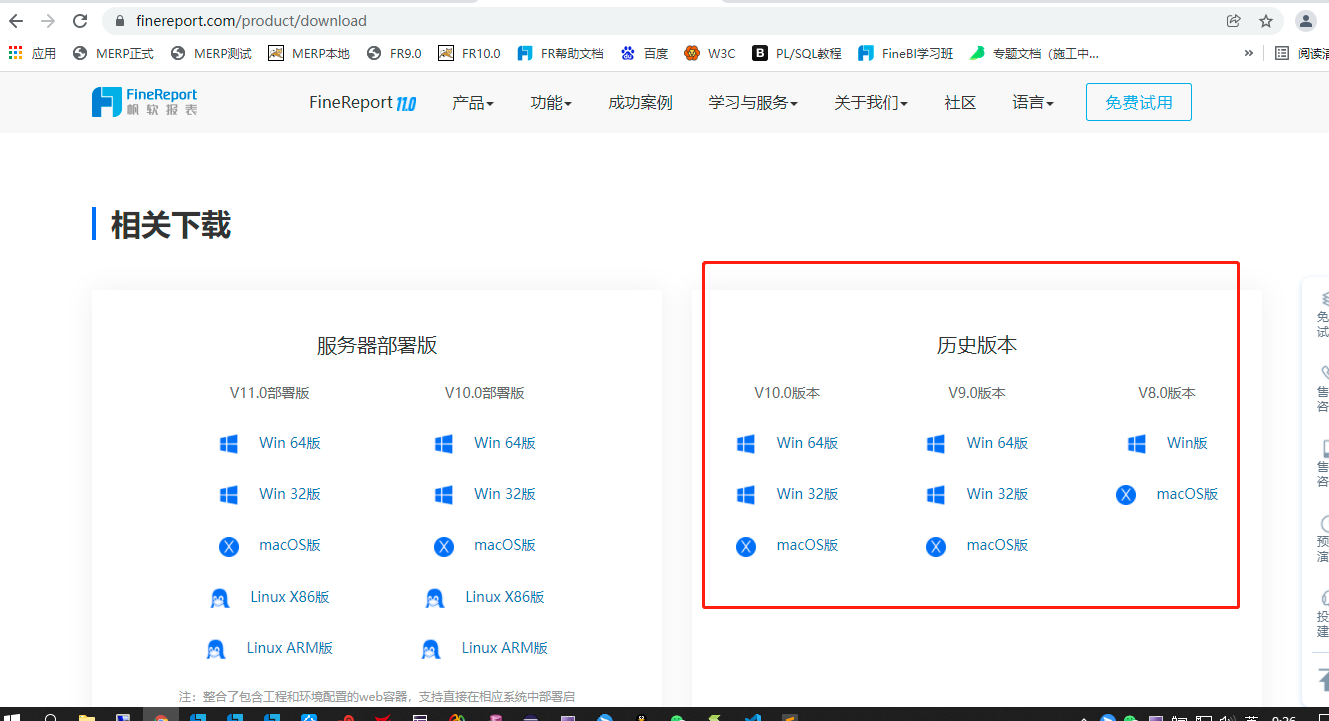The image size is (1329, 721).
Task: Click Linux penguin for V10.0部署版 Linux X86版
Action: [x=435, y=598]
